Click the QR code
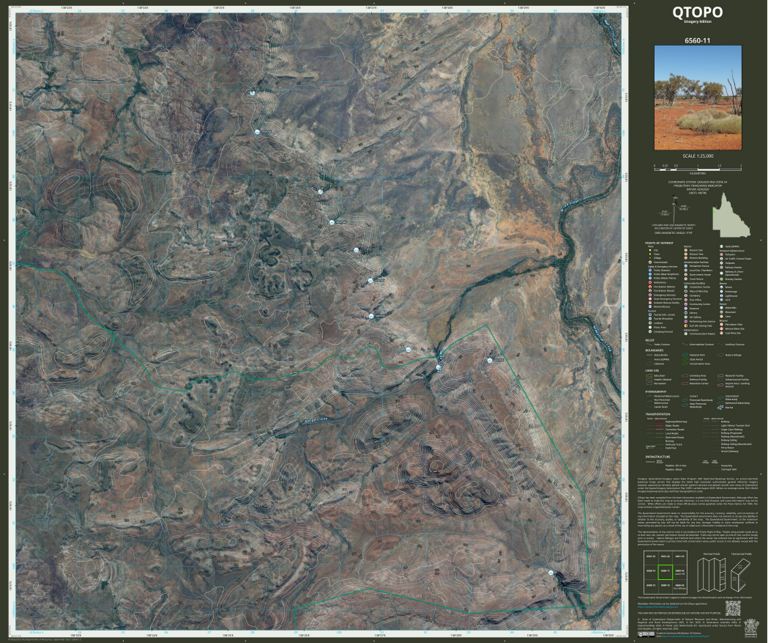 pos(733,608)
